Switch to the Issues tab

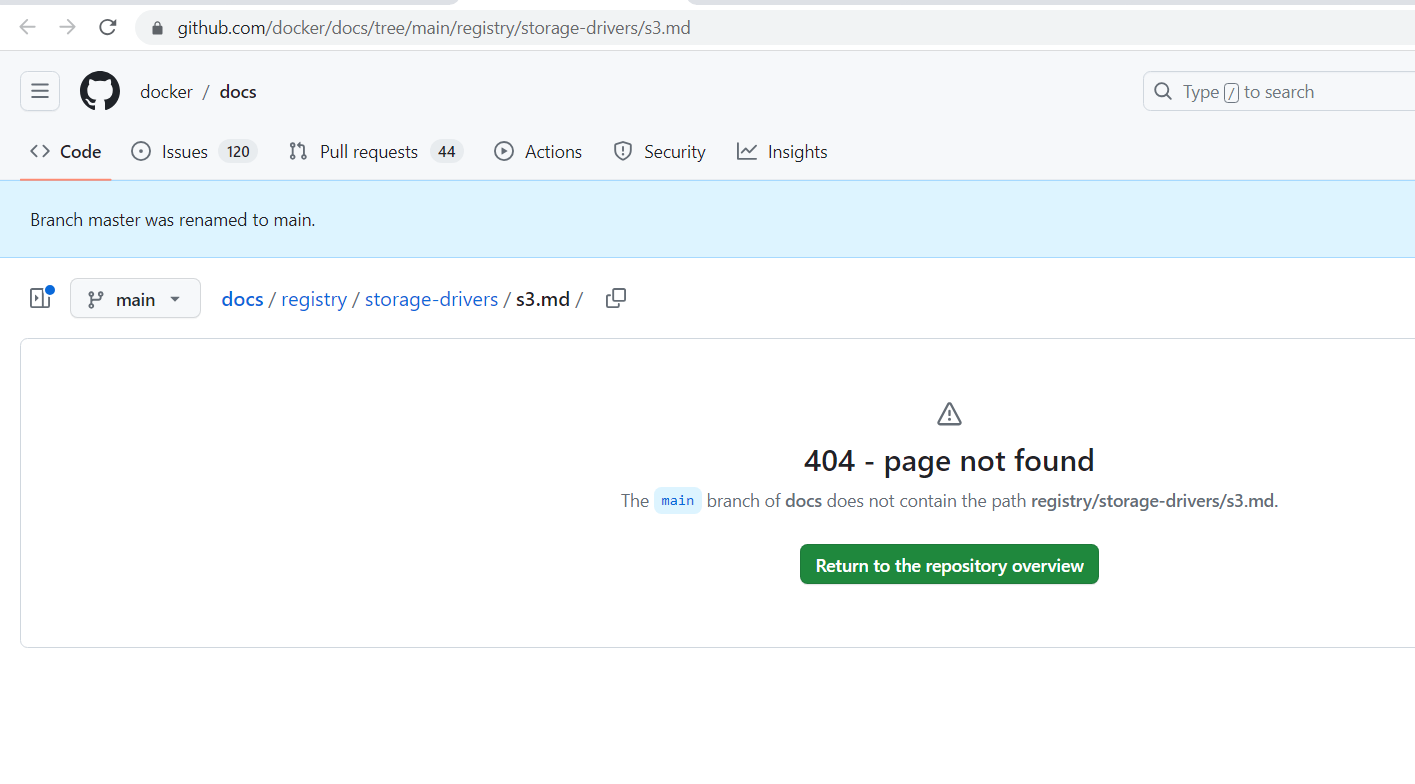[x=183, y=151]
